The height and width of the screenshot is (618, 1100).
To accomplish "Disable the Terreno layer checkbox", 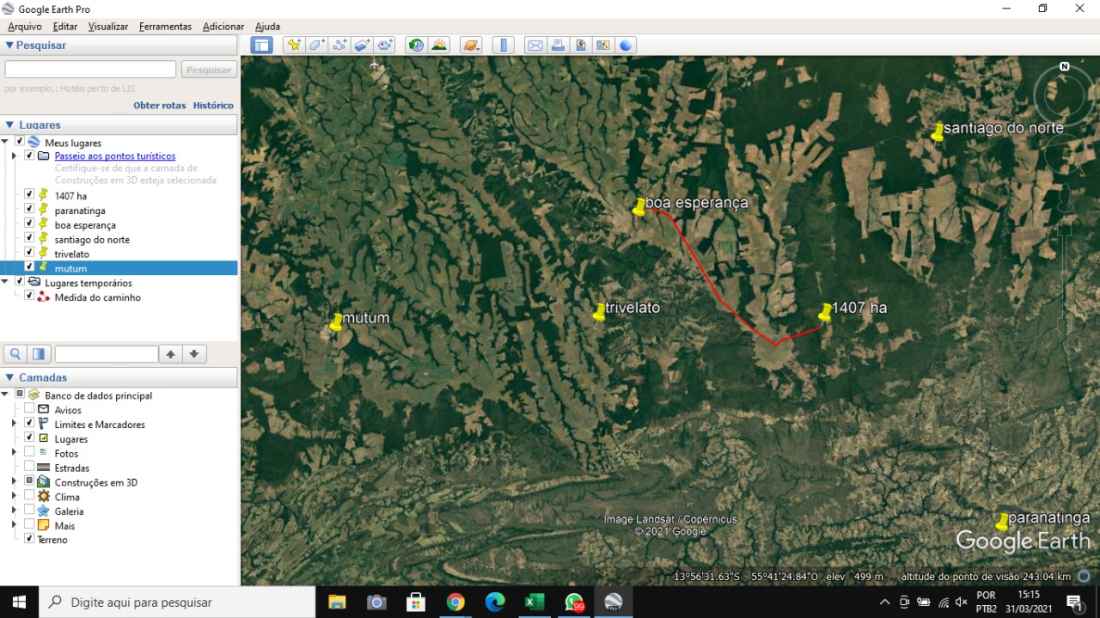I will (29, 539).
